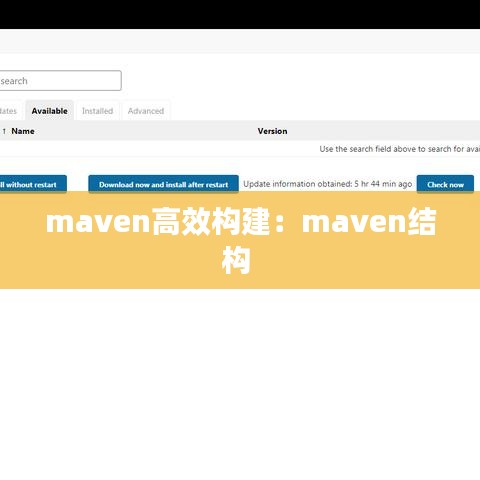Click the Check now button
The image size is (480, 480).
tap(445, 184)
